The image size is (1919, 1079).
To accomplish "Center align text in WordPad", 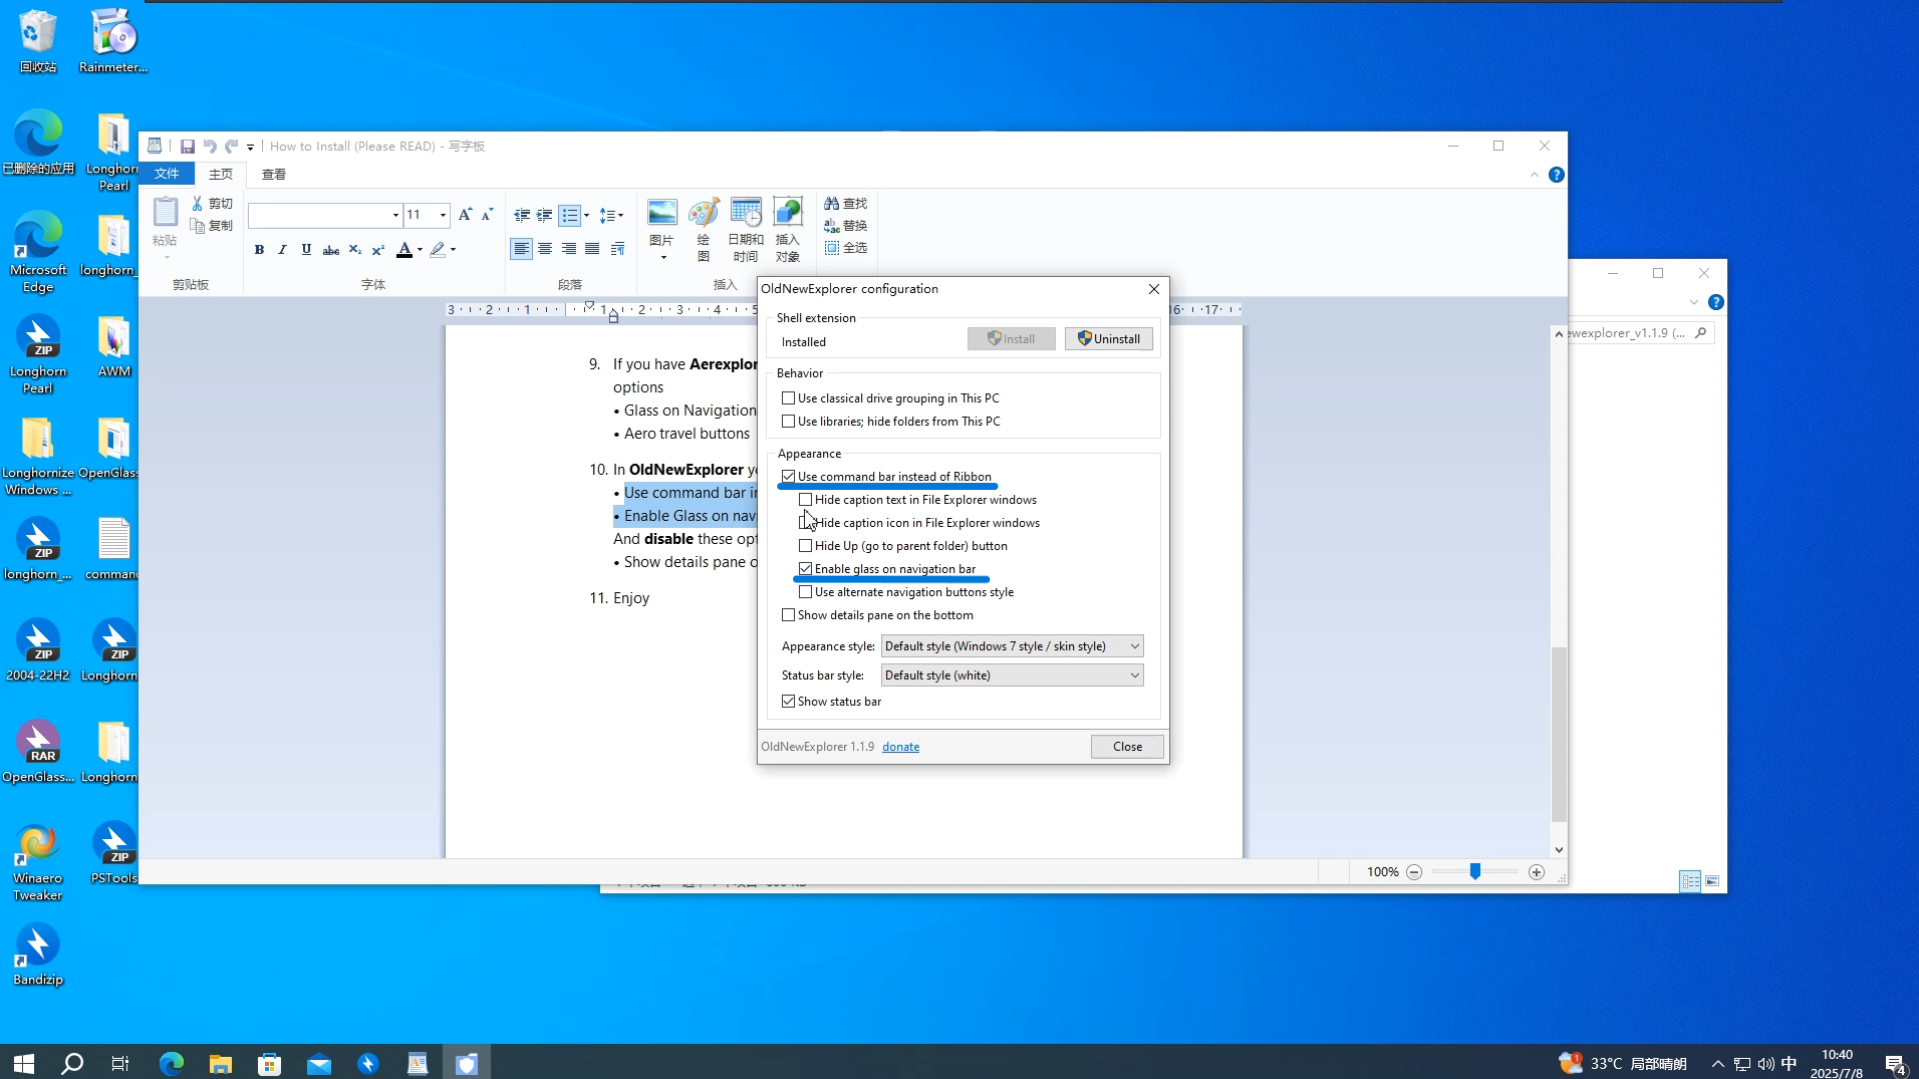I will point(545,249).
